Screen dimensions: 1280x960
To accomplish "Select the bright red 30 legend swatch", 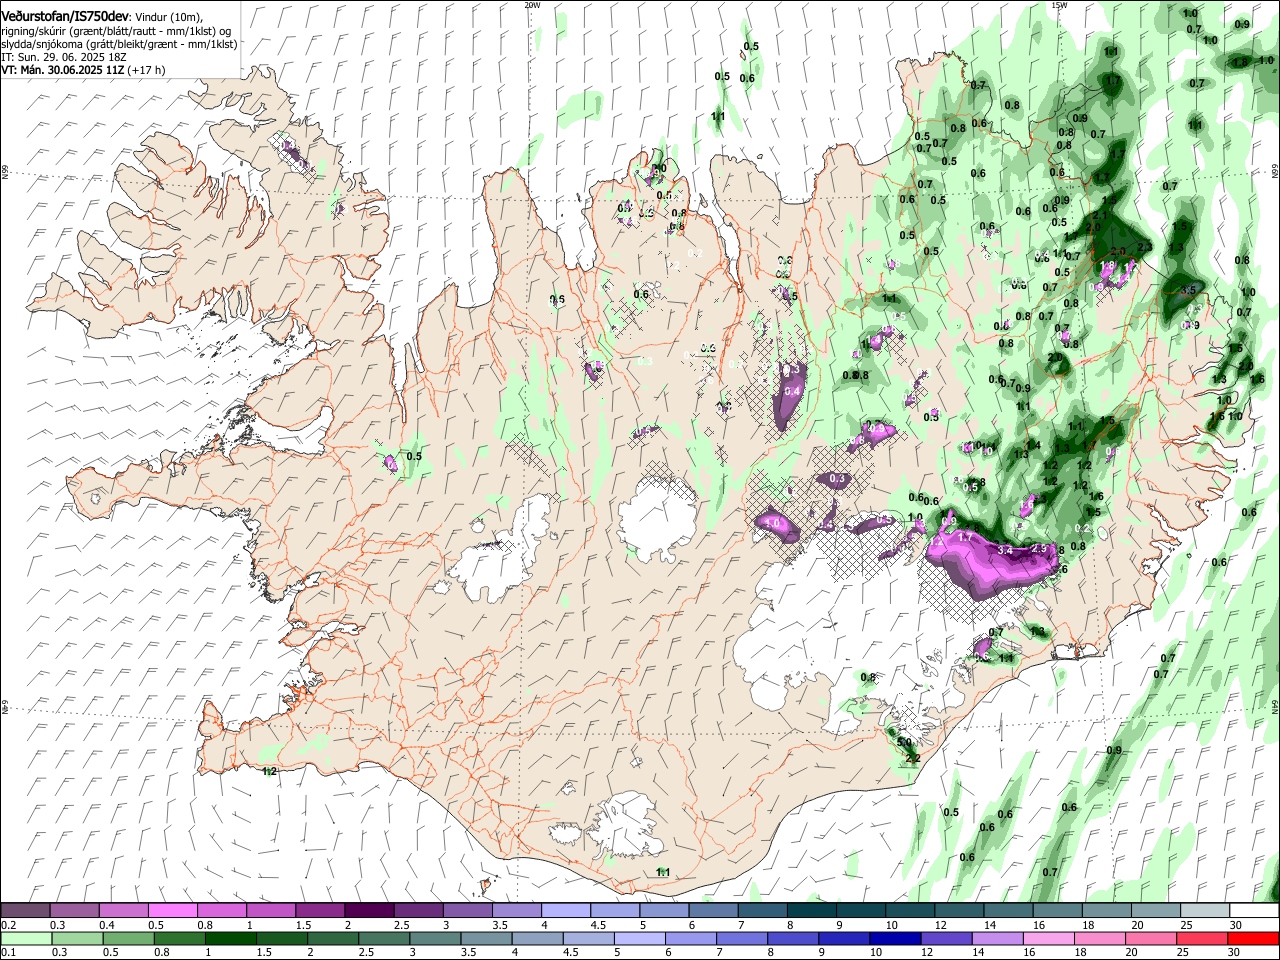I will [1253, 938].
